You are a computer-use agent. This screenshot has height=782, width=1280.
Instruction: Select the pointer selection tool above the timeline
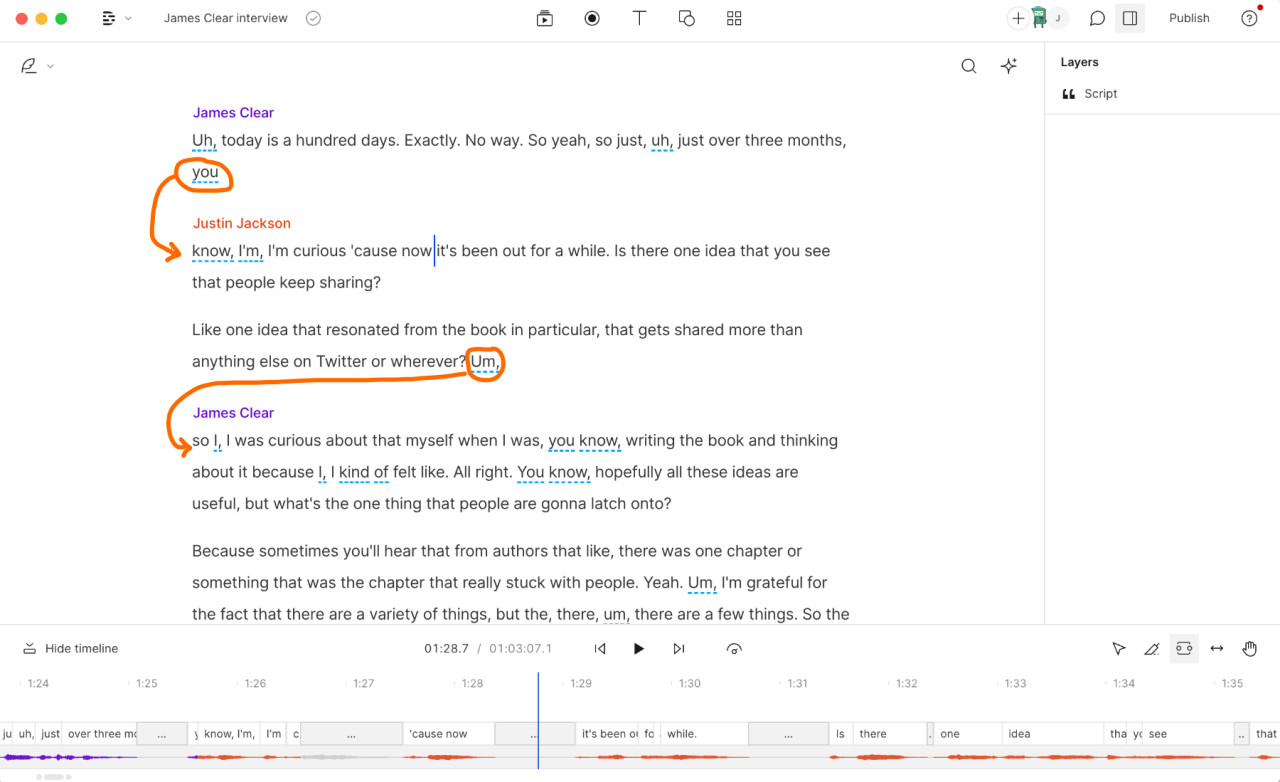tap(1119, 648)
